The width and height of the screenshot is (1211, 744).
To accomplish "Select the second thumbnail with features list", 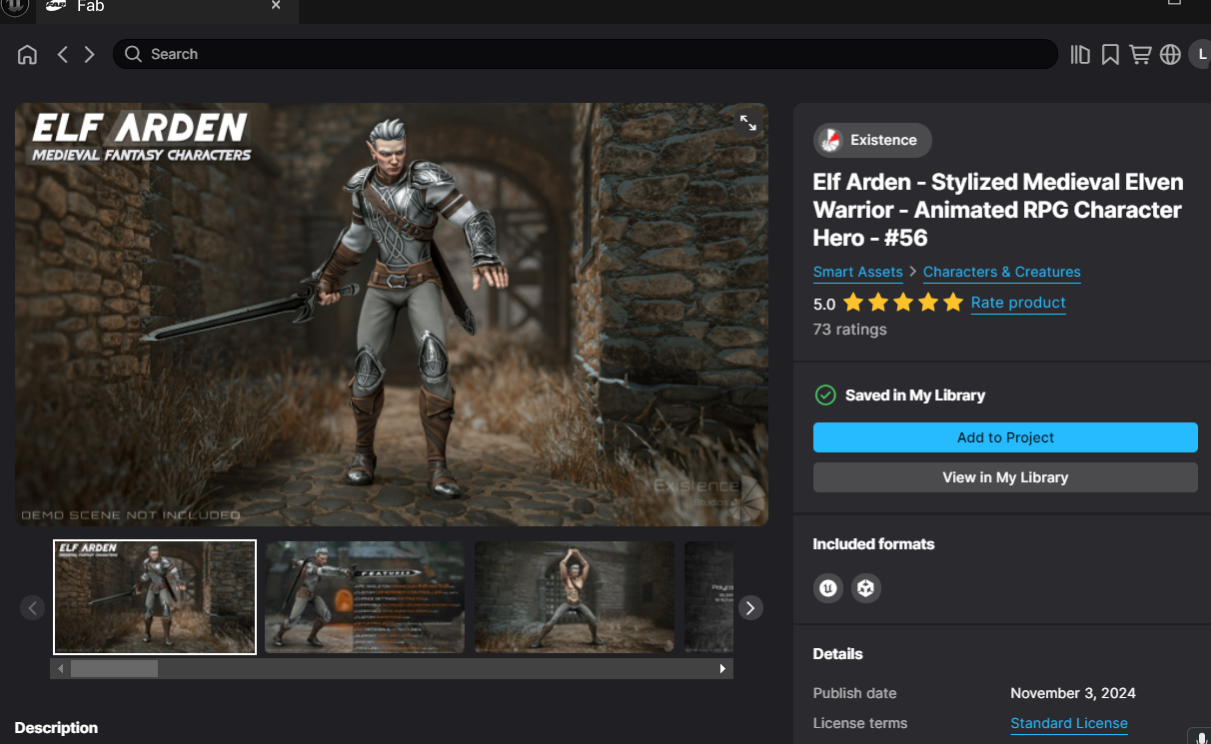I will [x=365, y=597].
